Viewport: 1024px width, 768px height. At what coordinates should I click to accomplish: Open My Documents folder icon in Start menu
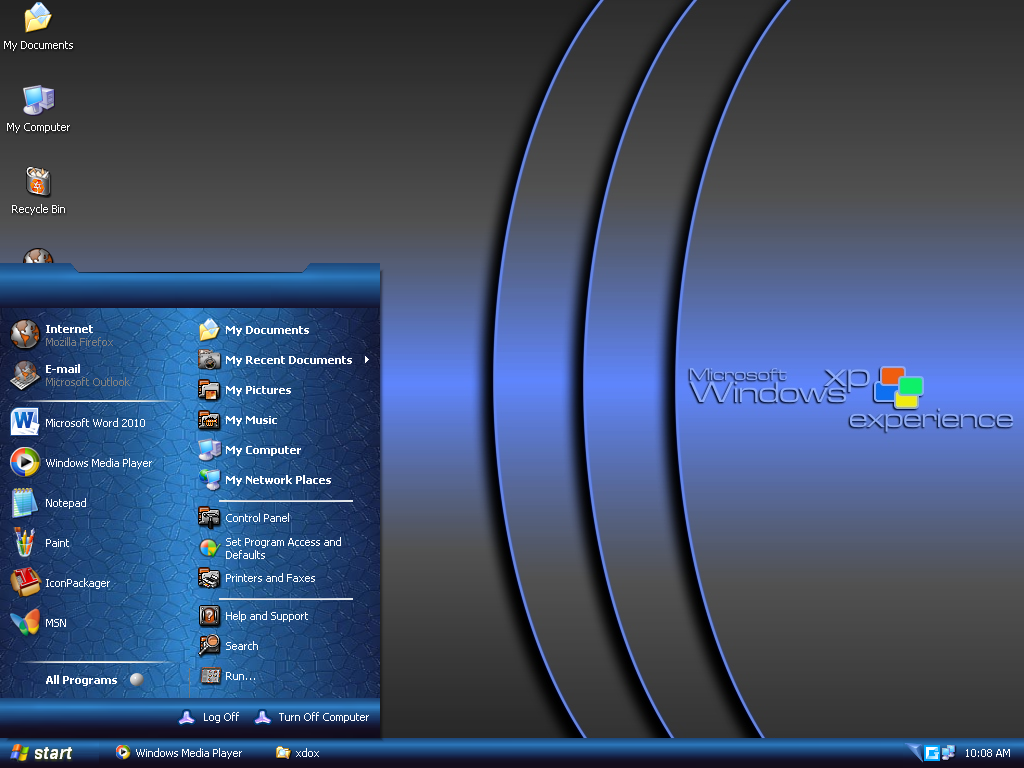tap(209, 330)
